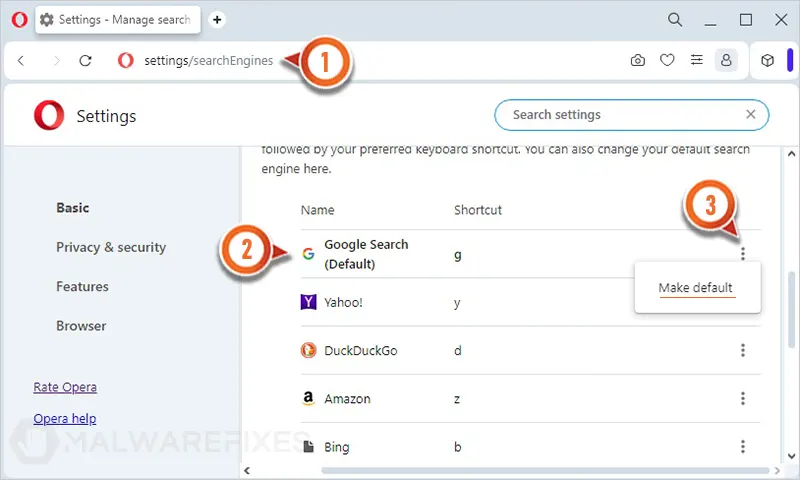Screen dimensions: 800x480
Task: Click shortcut letter z for Amazon
Action: pos(457,399)
